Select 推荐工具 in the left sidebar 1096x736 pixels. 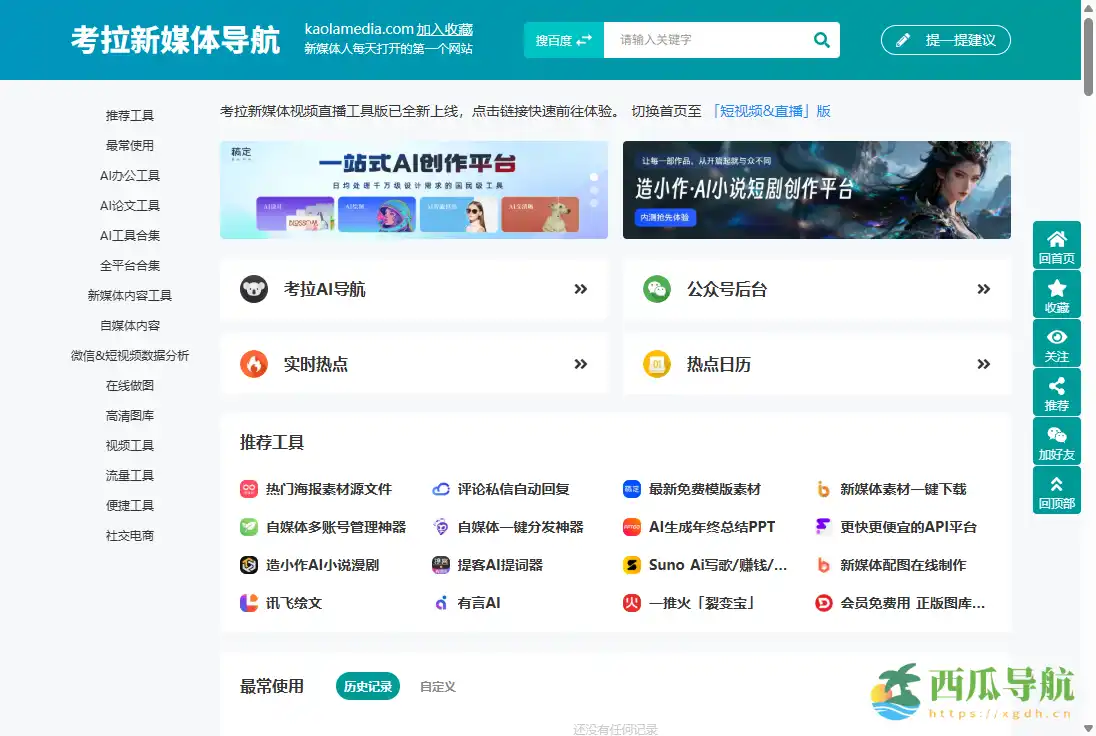pyautogui.click(x=130, y=115)
